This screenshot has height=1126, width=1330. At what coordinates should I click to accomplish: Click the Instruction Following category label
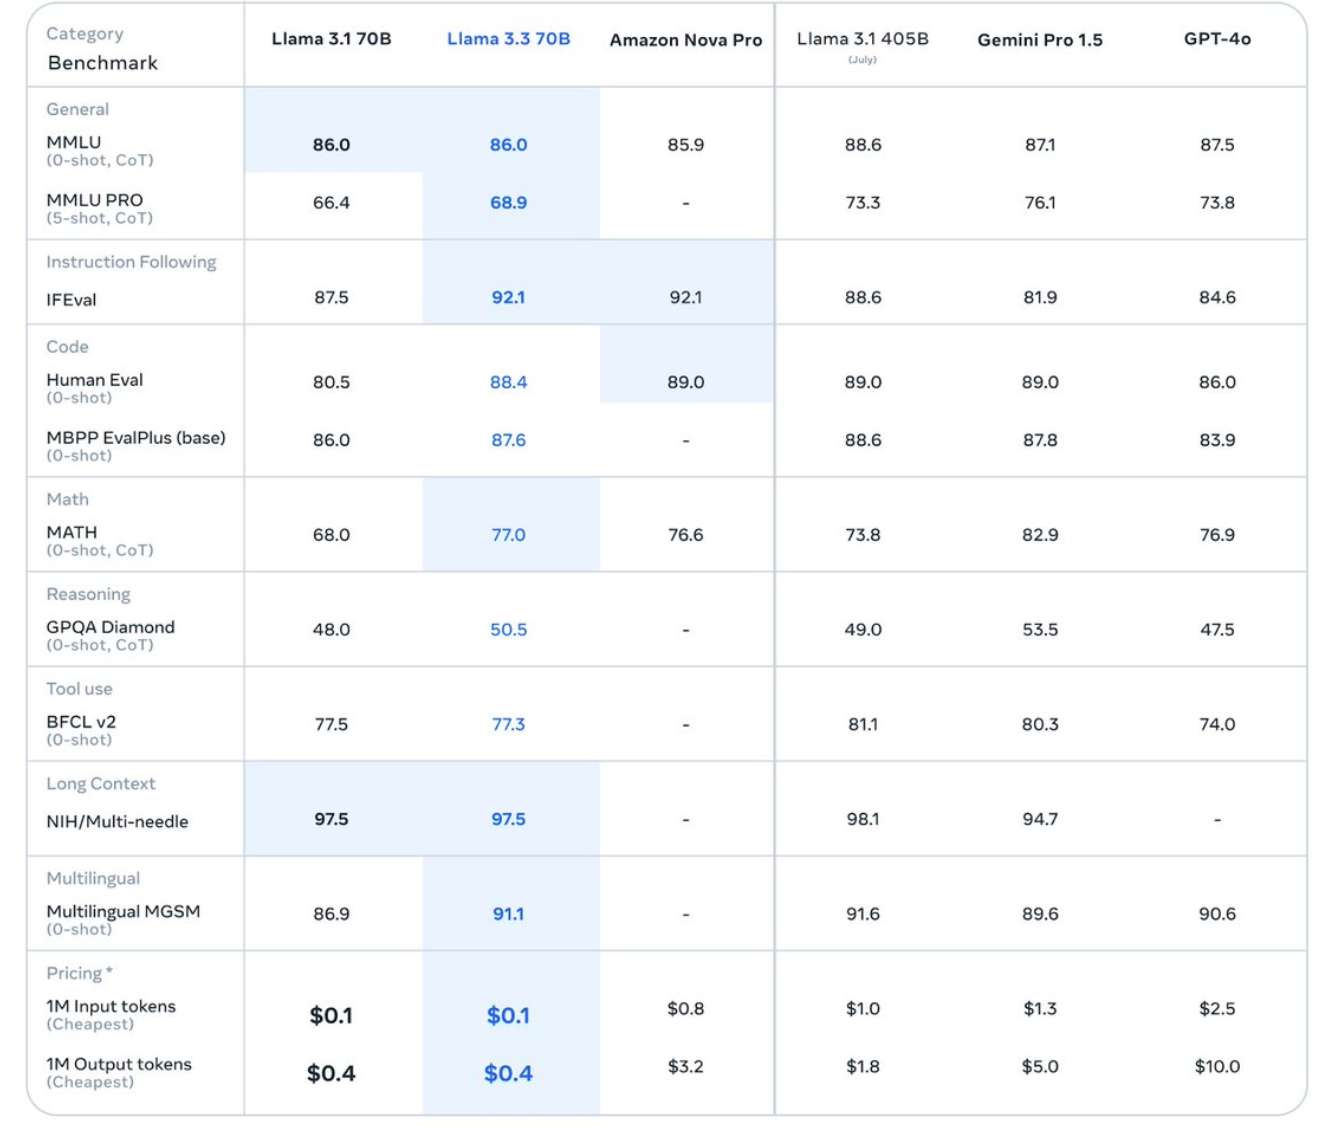pyautogui.click(x=131, y=262)
